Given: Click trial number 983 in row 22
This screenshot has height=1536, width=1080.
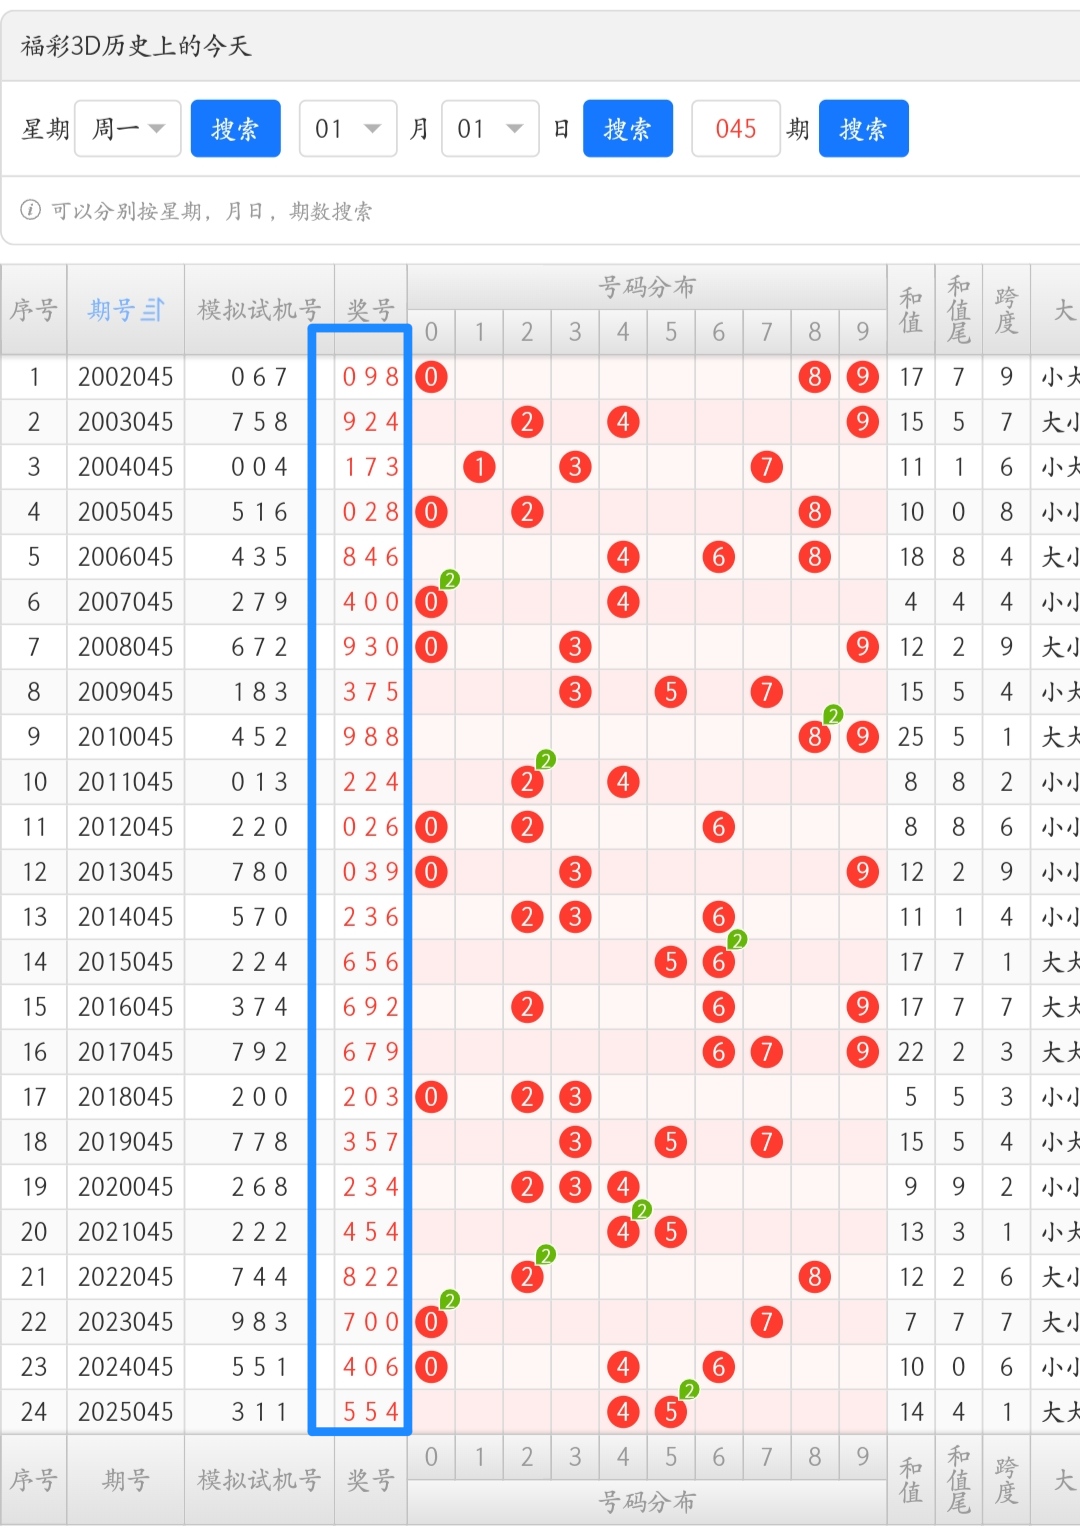Looking at the screenshot, I should (259, 1322).
